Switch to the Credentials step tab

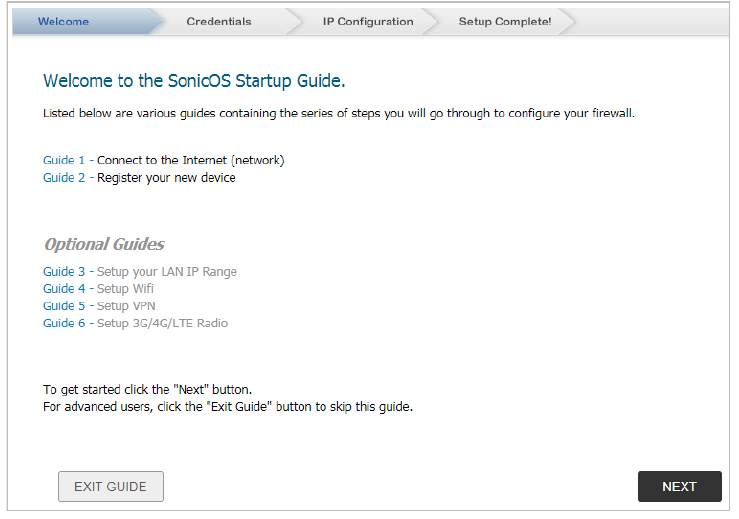(x=219, y=21)
